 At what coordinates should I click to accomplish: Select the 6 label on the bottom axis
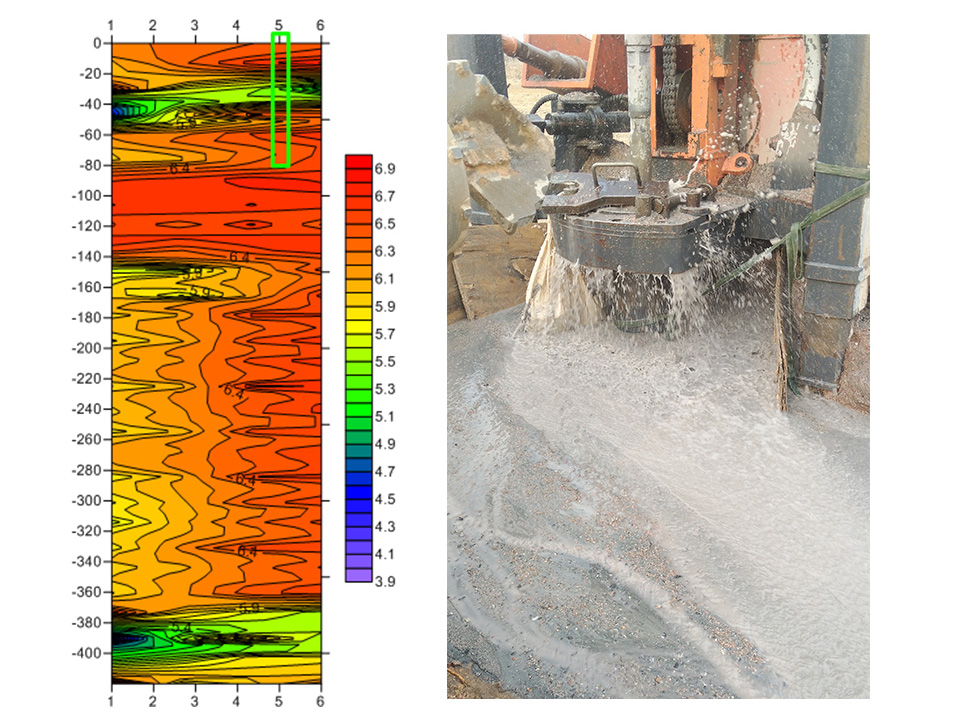click(320, 689)
